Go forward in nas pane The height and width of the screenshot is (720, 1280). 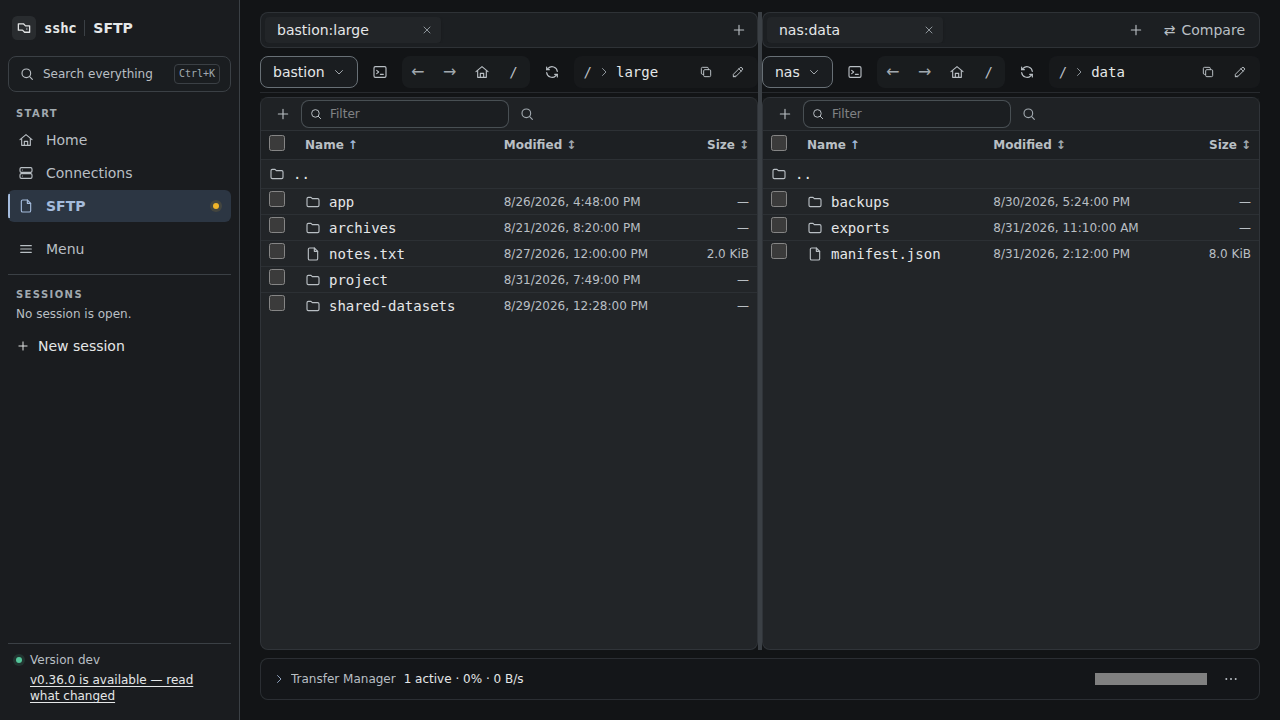tap(925, 72)
